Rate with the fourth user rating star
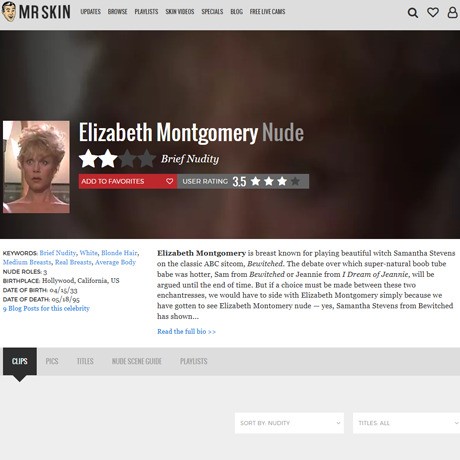This screenshot has width=460, height=460. [x=295, y=181]
